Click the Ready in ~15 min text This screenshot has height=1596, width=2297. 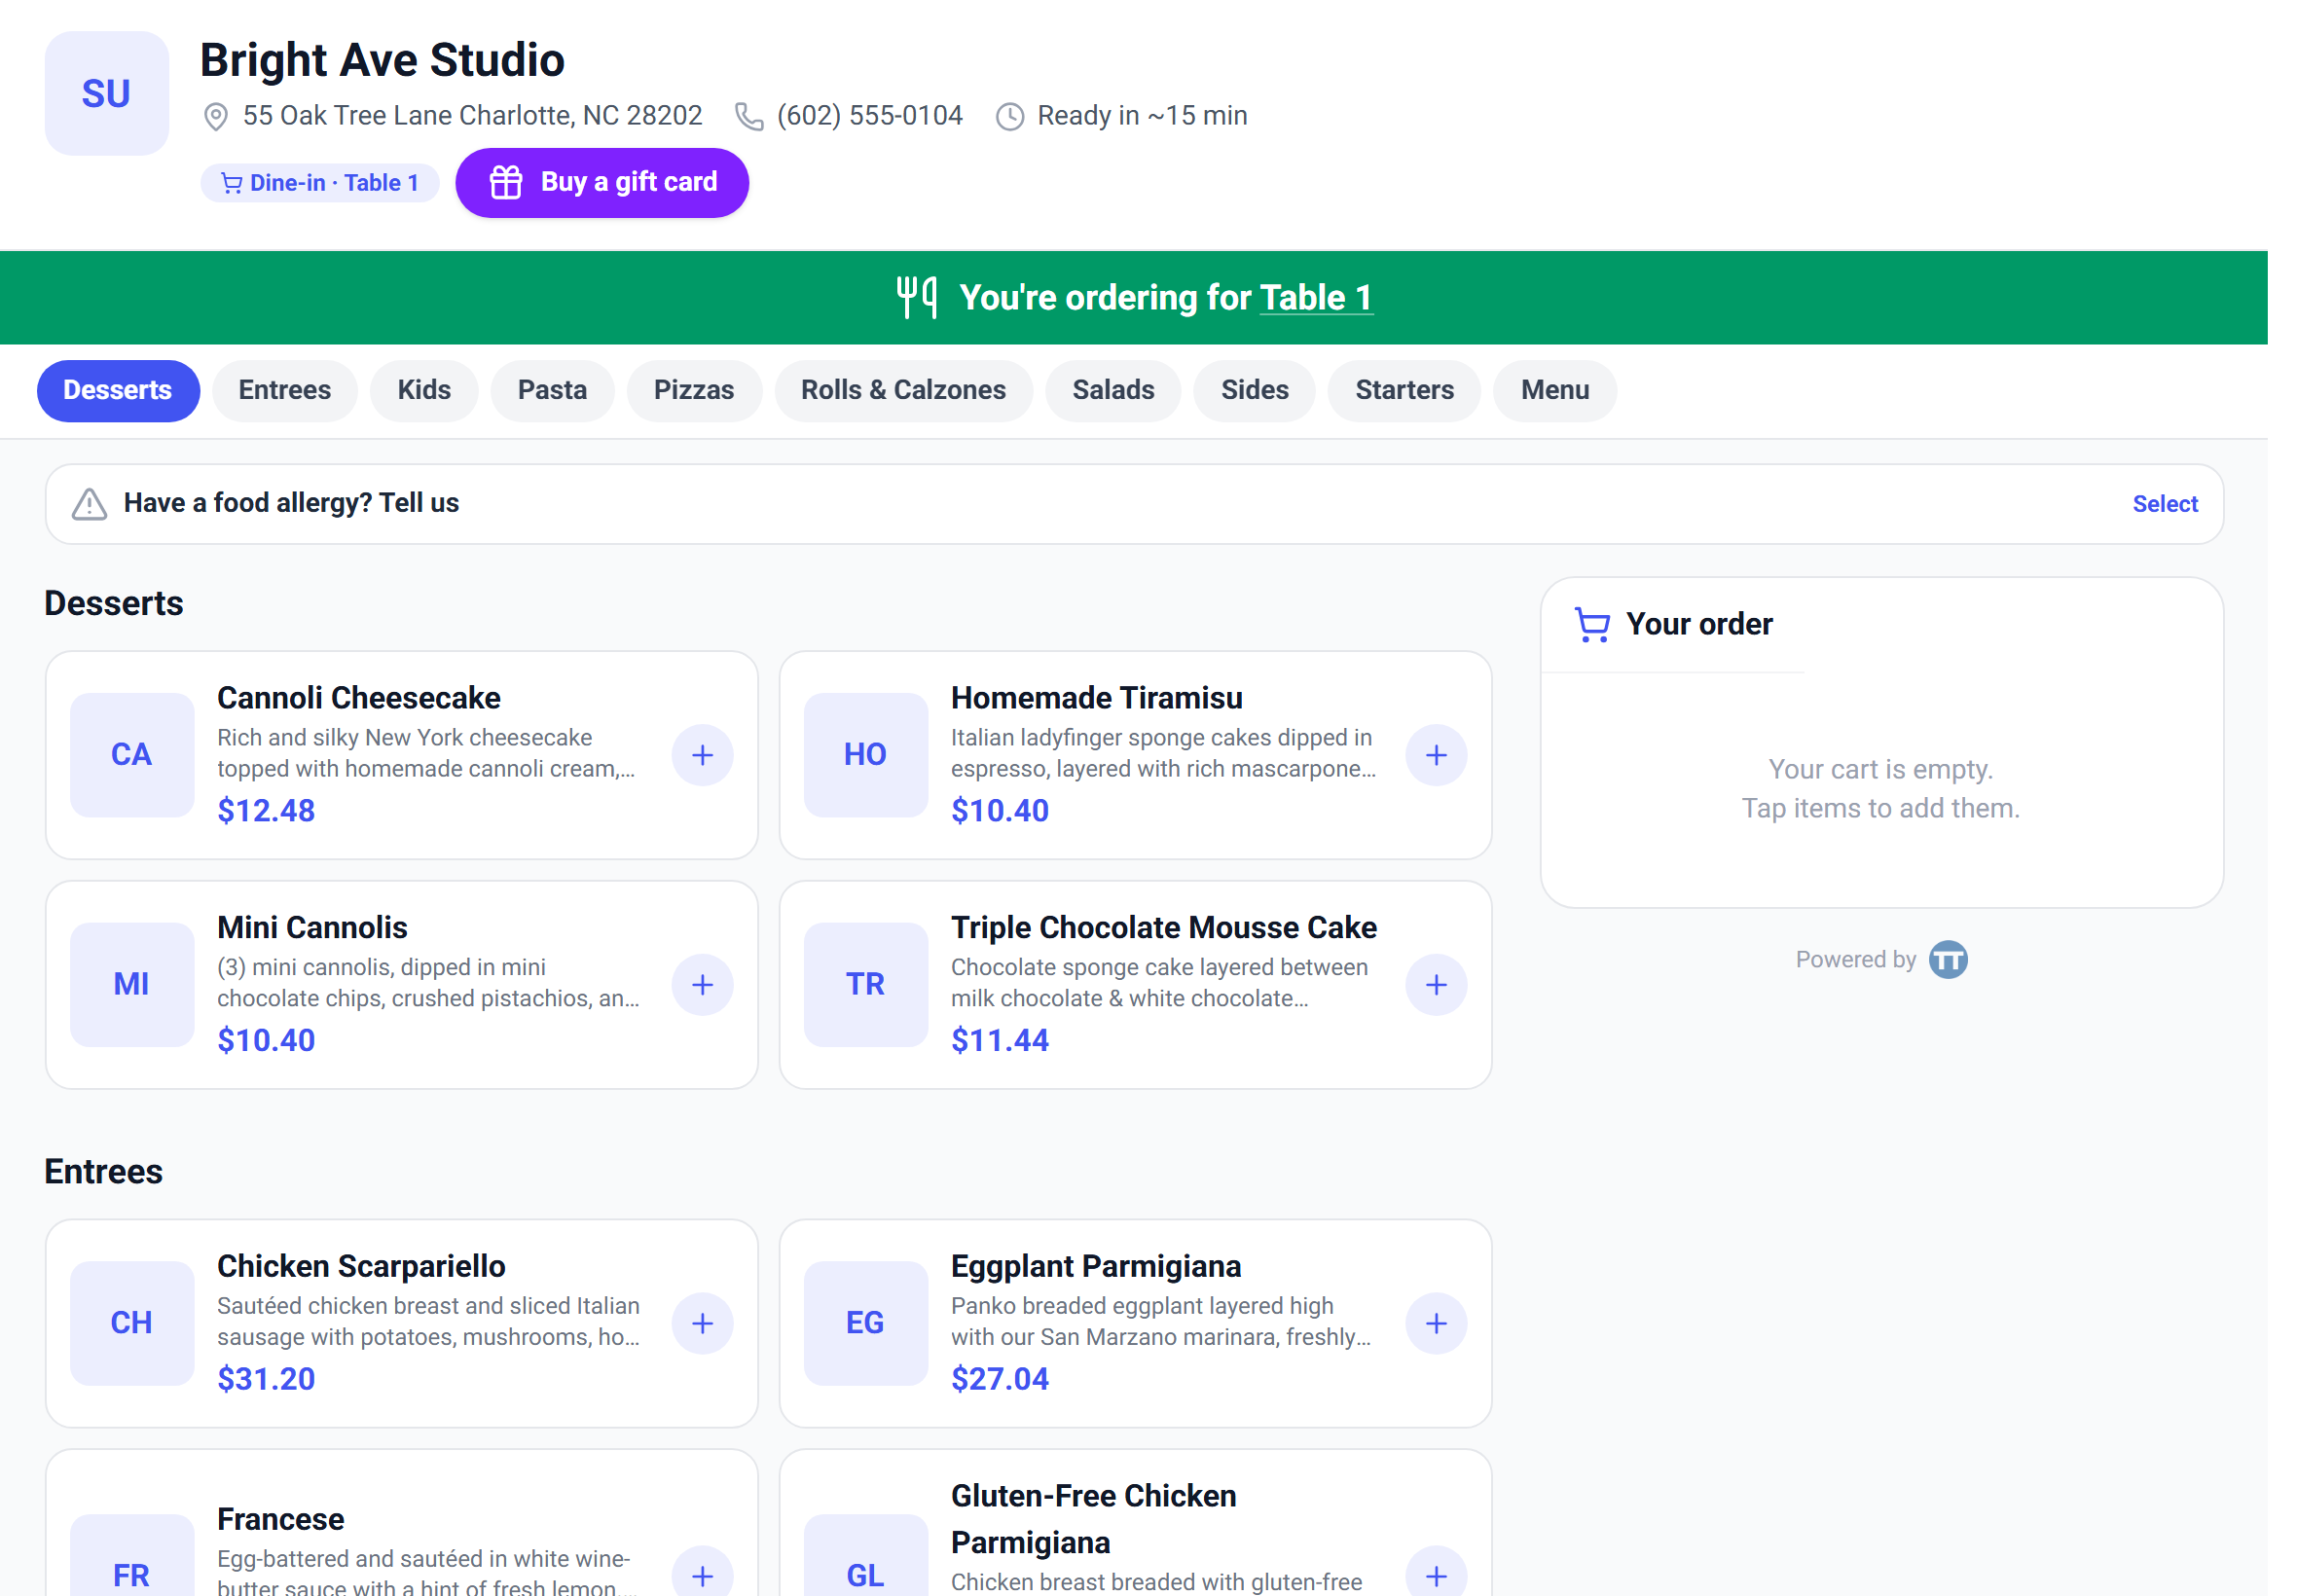[x=1142, y=116]
